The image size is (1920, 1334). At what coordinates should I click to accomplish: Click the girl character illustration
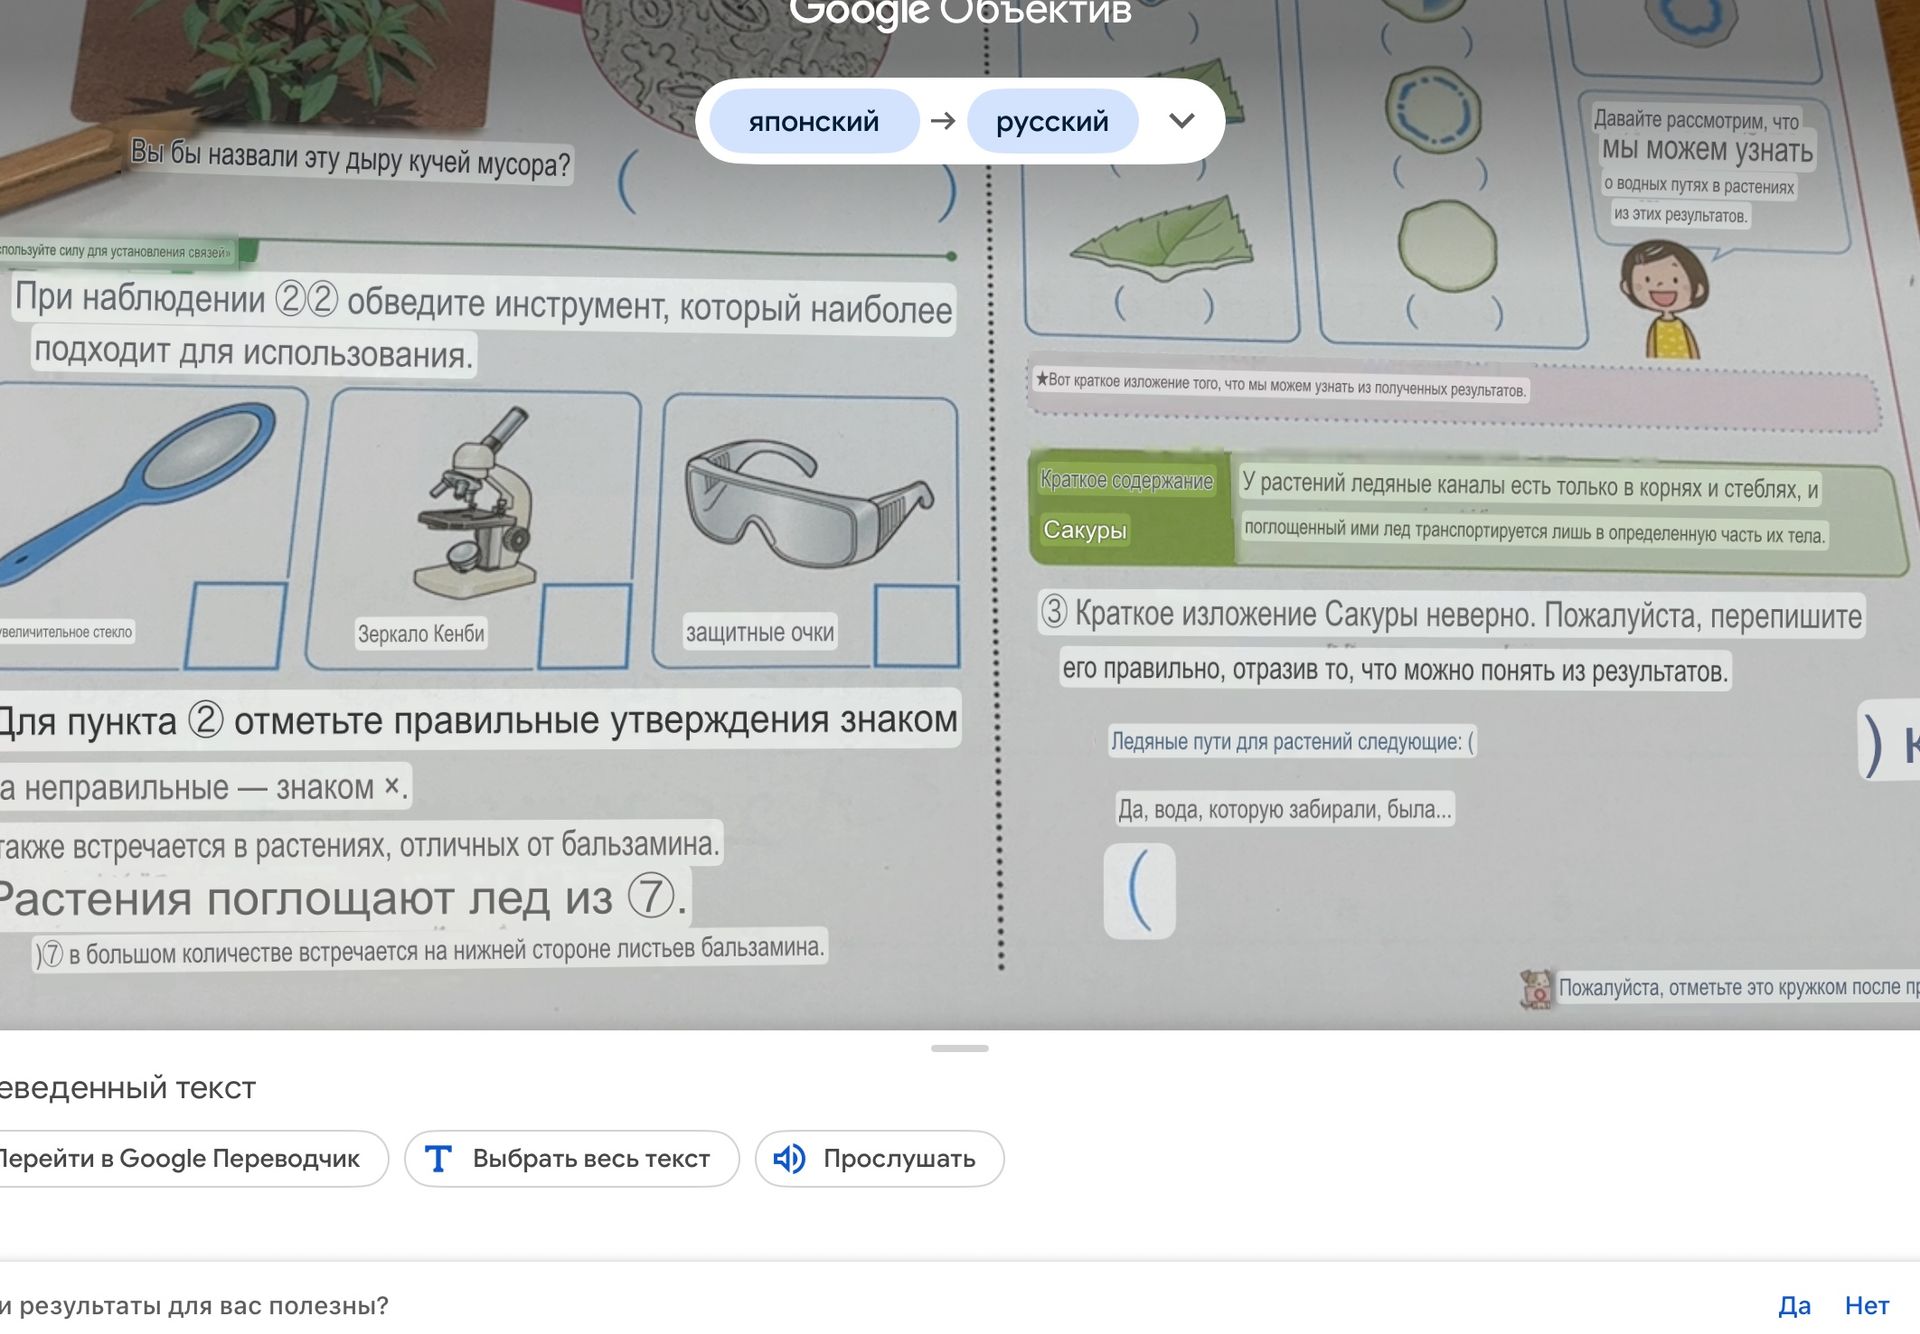point(1663,300)
